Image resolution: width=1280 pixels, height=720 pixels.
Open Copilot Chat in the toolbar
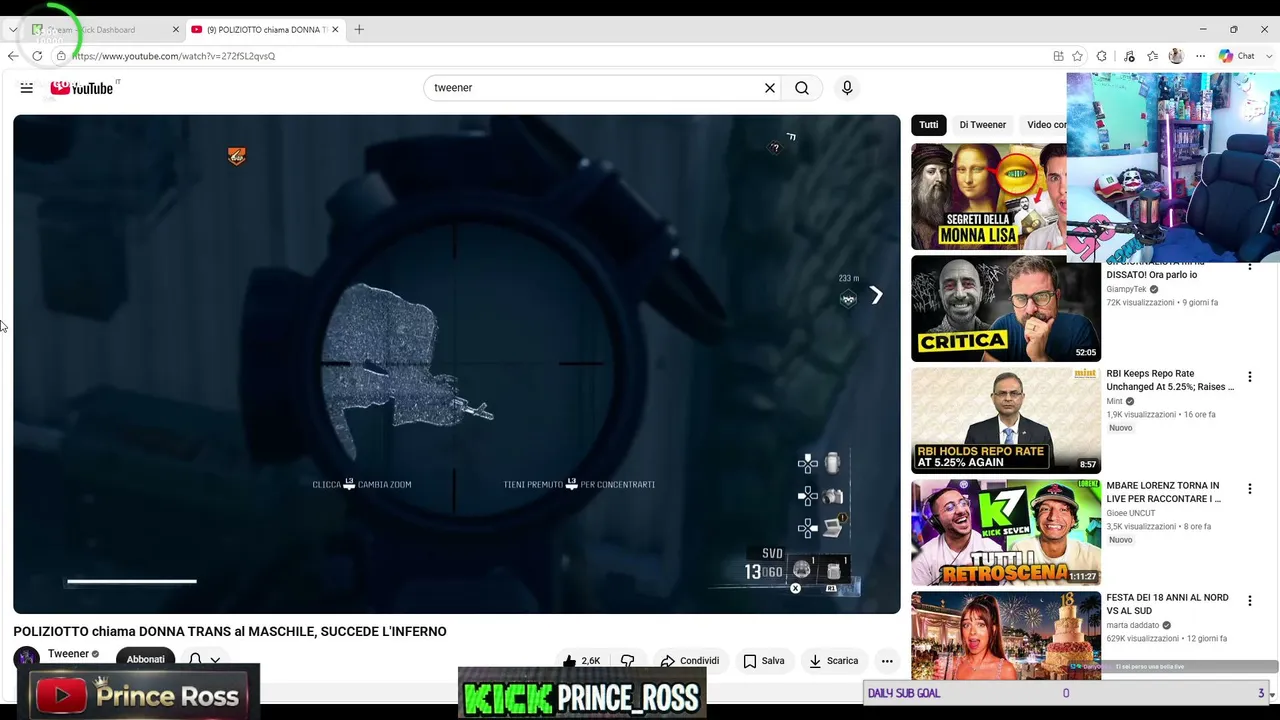[1236, 56]
